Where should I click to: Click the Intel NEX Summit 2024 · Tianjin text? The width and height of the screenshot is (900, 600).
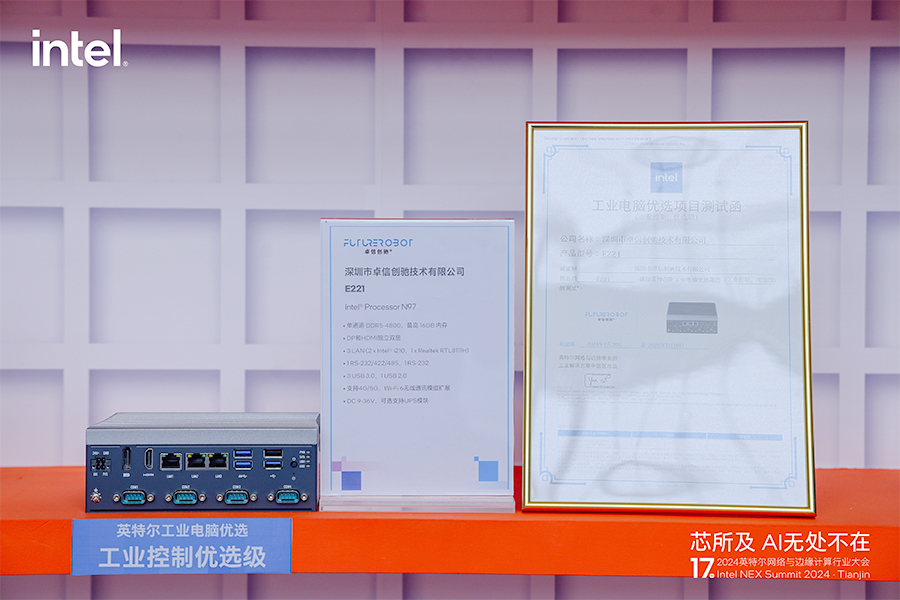point(793,574)
